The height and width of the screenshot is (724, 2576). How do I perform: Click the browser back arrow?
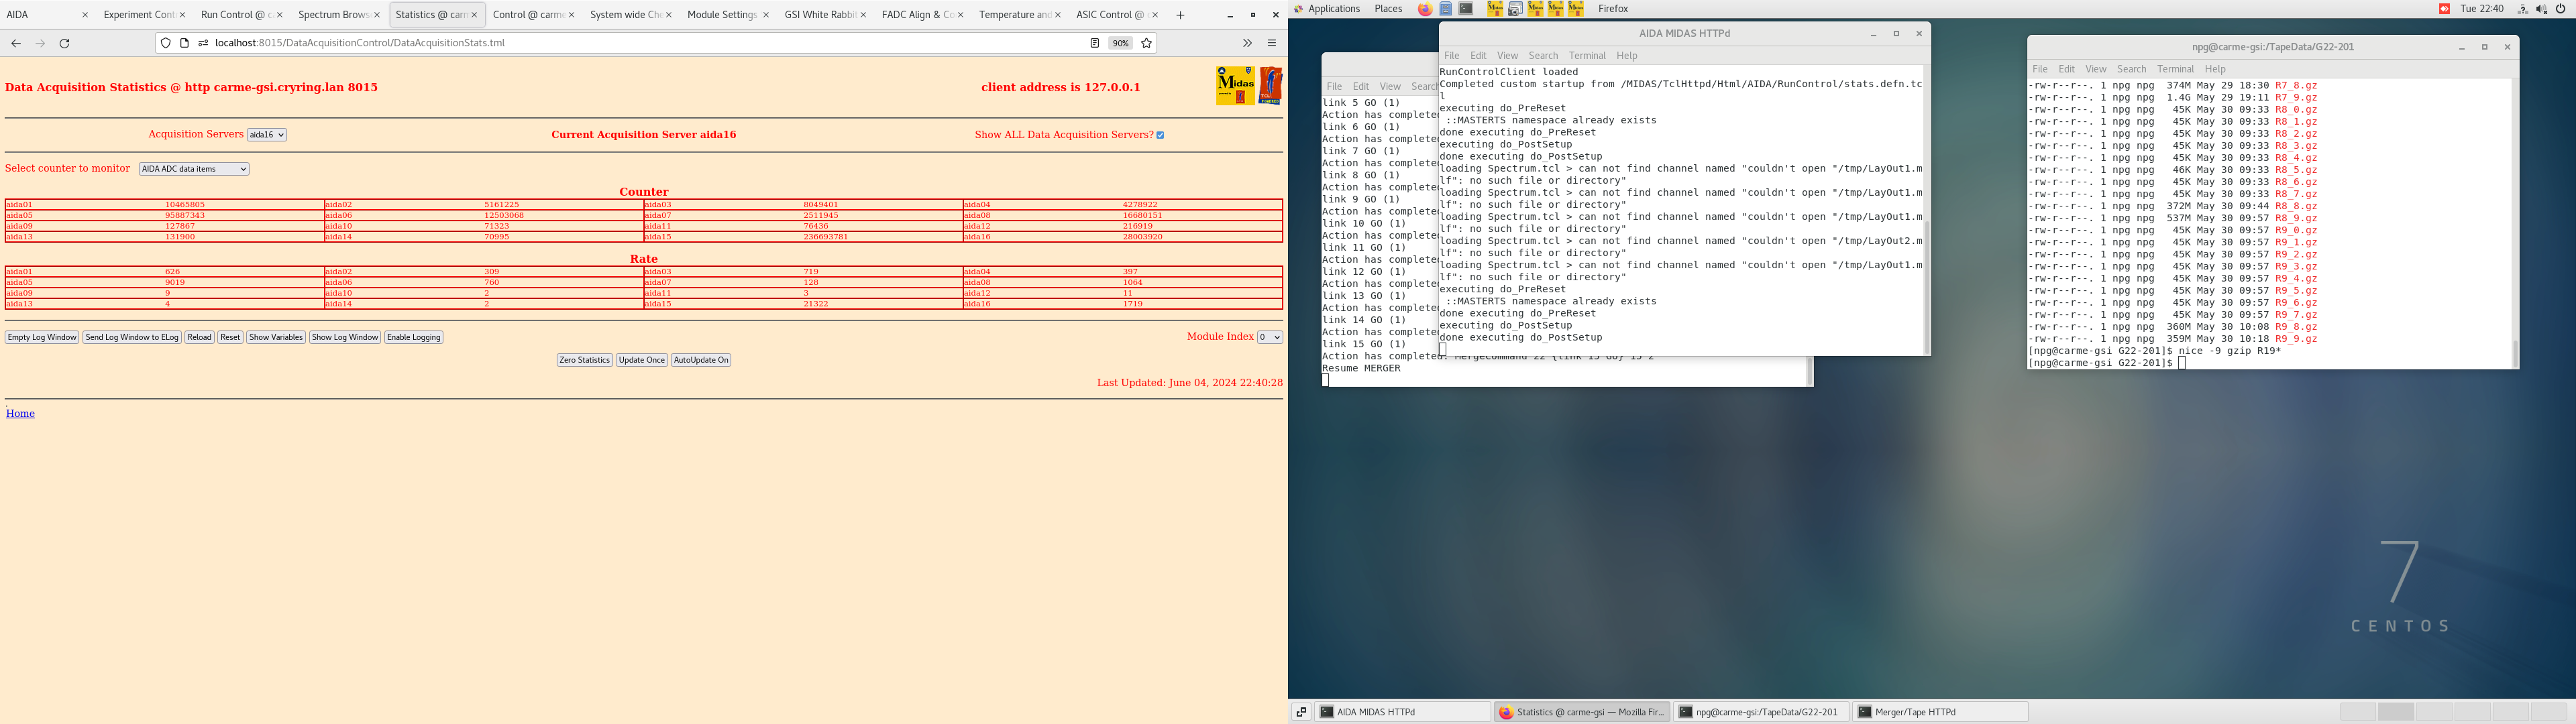click(16, 43)
